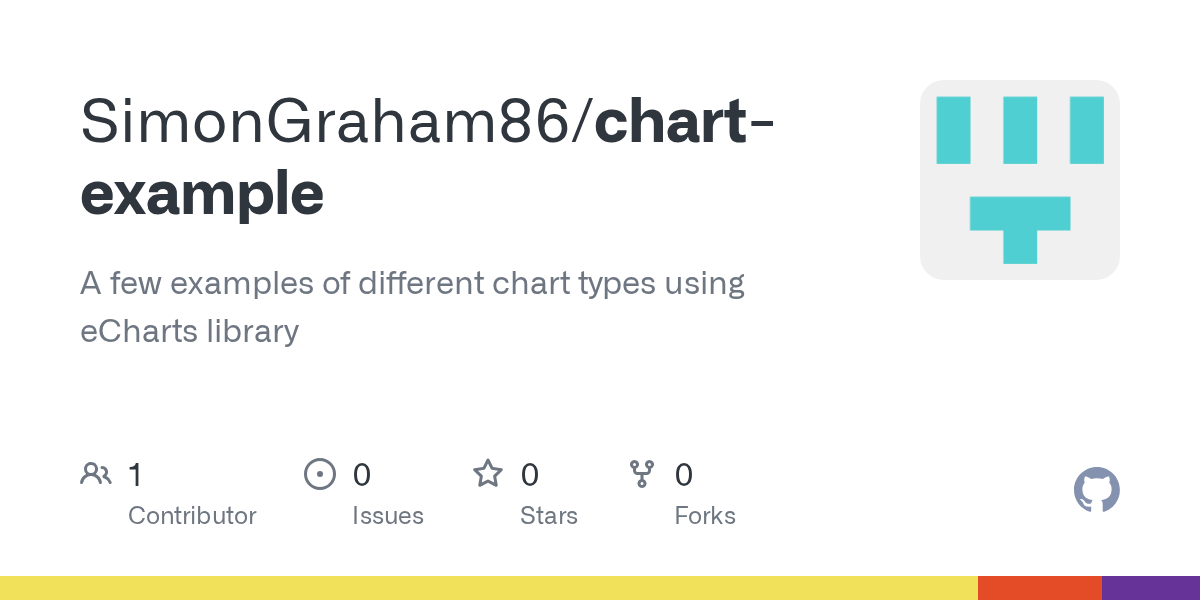Viewport: 1200px width, 600px height.
Task: Select the Issues label text
Action: 387,516
